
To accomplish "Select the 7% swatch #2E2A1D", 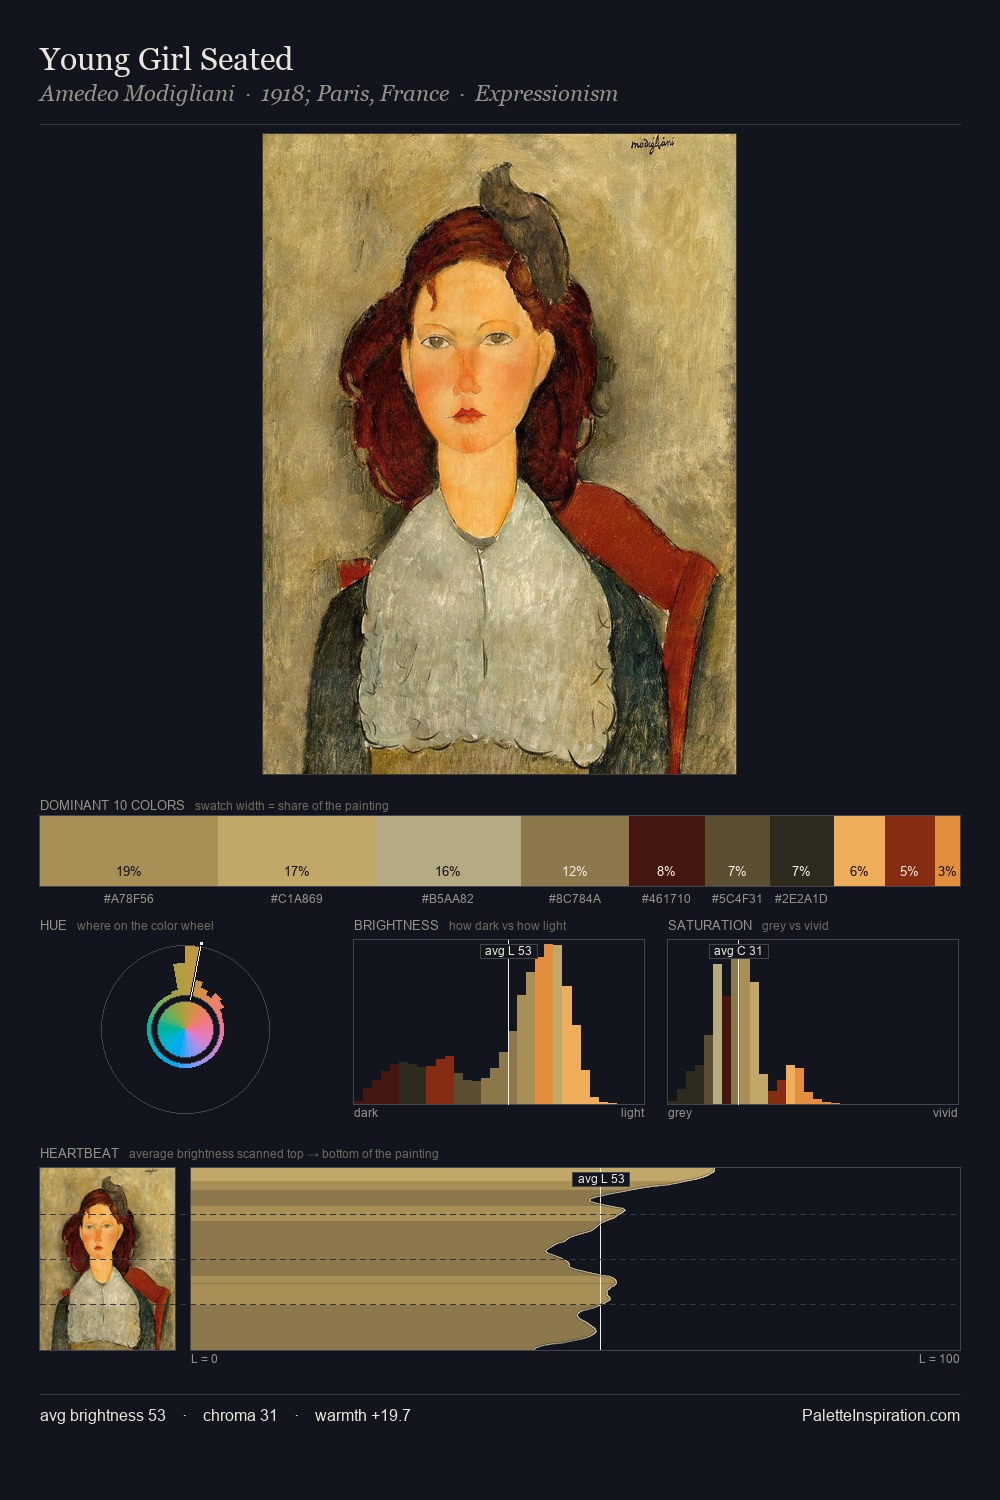I will point(802,851).
